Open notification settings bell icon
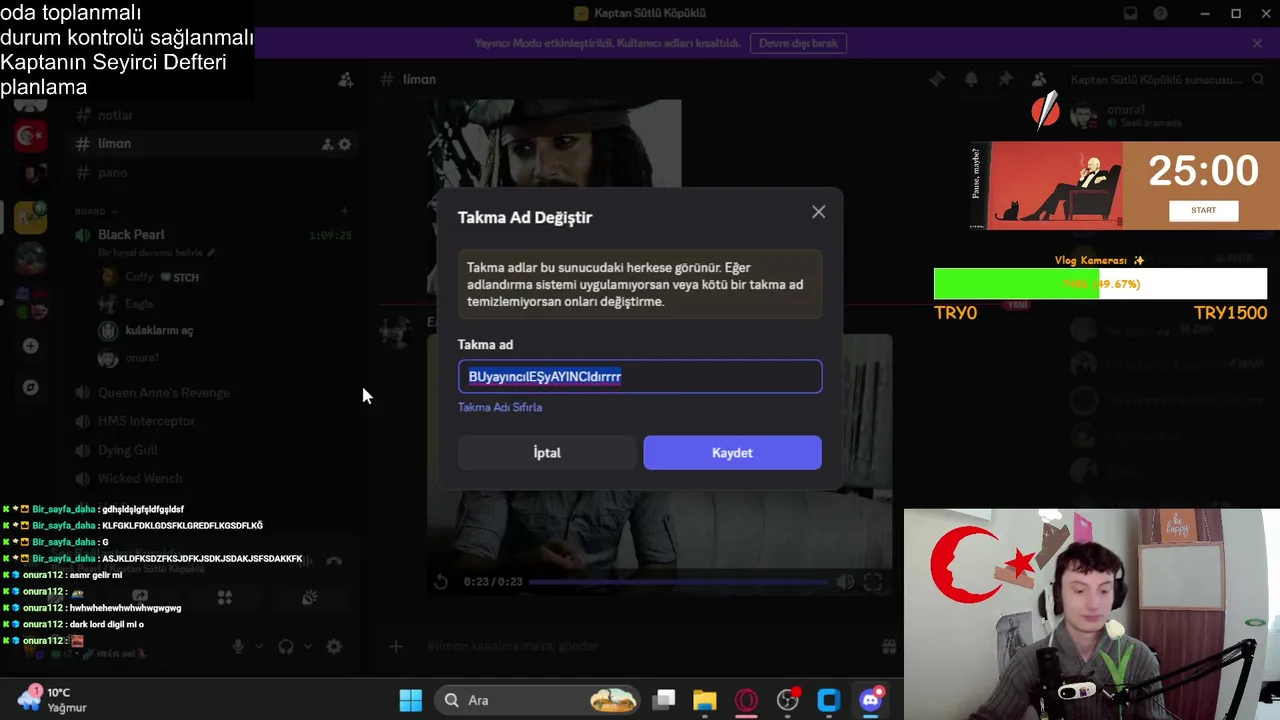The image size is (1280, 720). coord(971,79)
